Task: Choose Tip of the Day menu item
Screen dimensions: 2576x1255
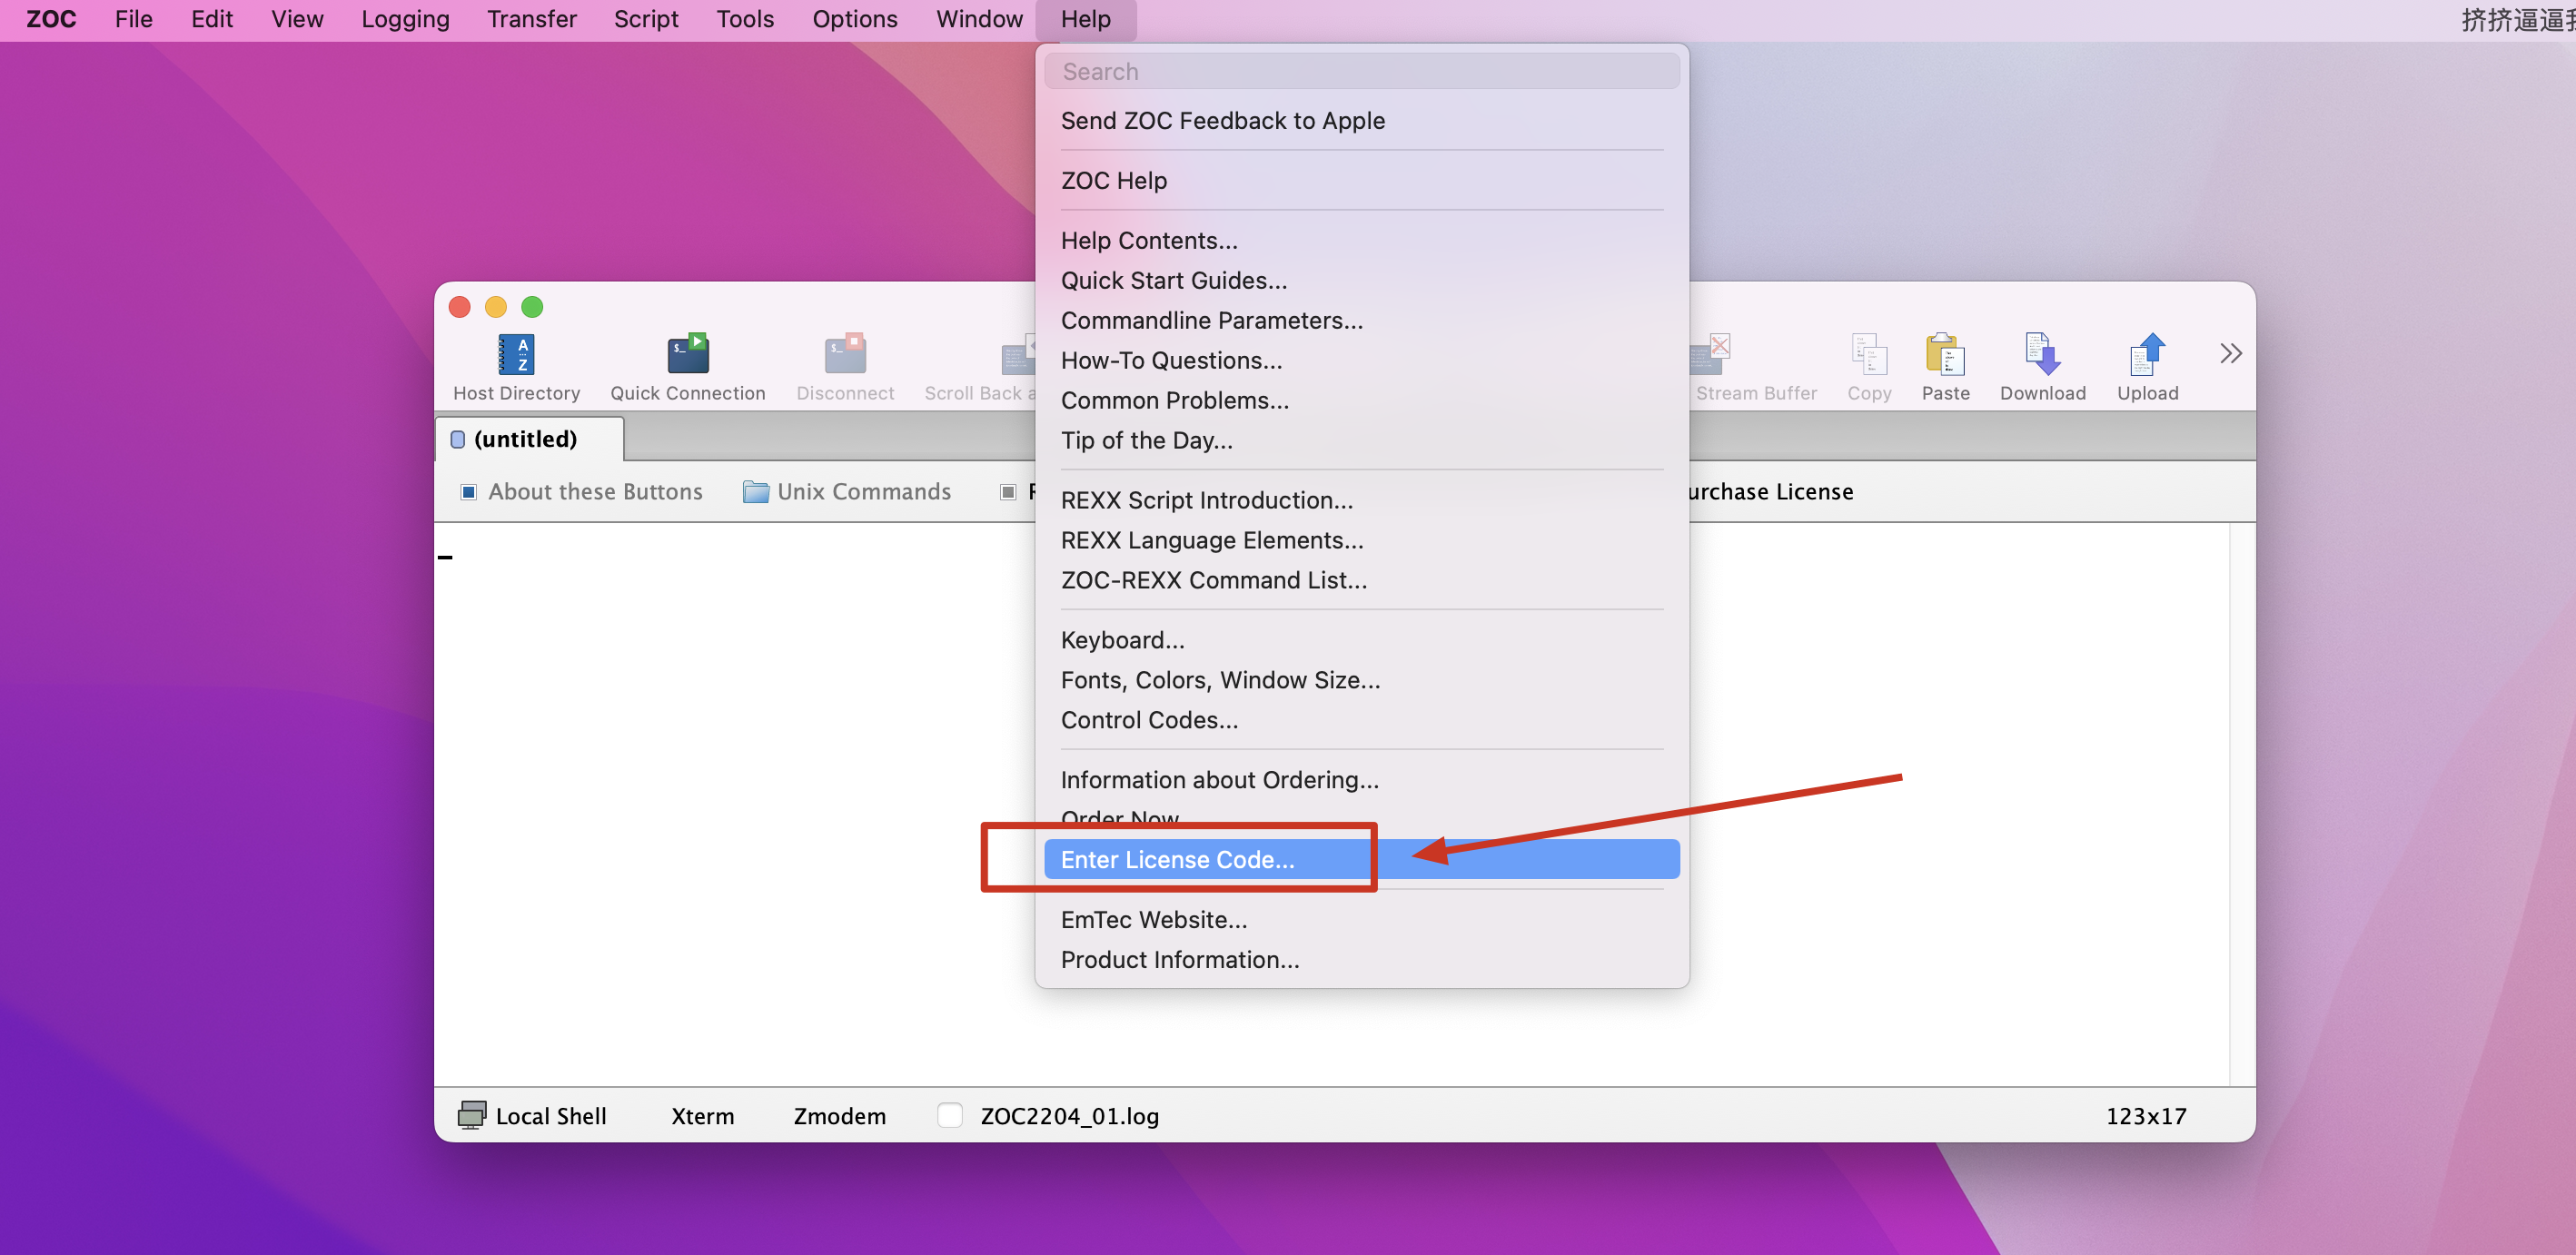Action: coord(1146,440)
